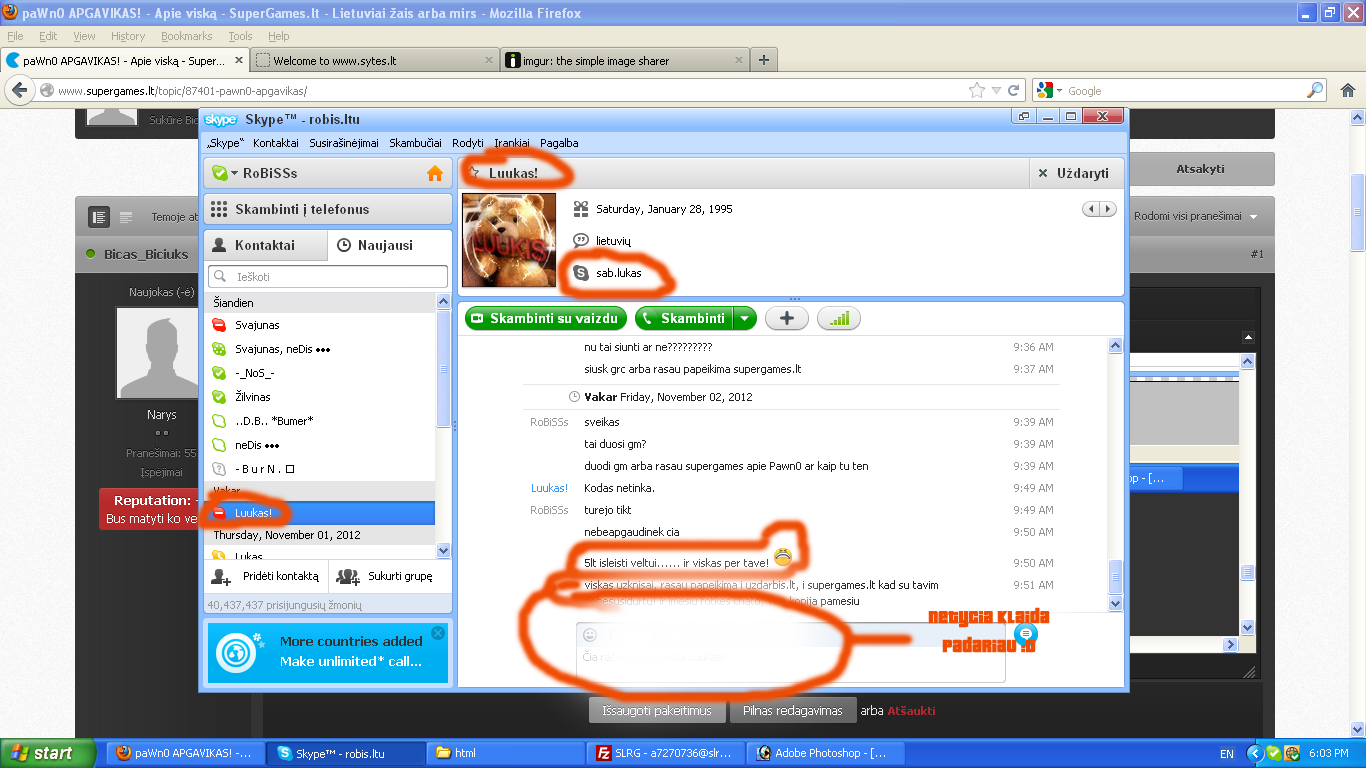Screen dimensions: 1366x768
Task: Close the Skype promo banner
Action: (437, 633)
